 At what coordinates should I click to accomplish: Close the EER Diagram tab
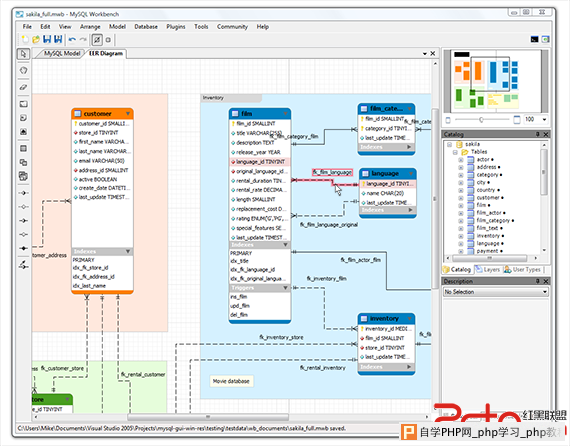click(433, 53)
